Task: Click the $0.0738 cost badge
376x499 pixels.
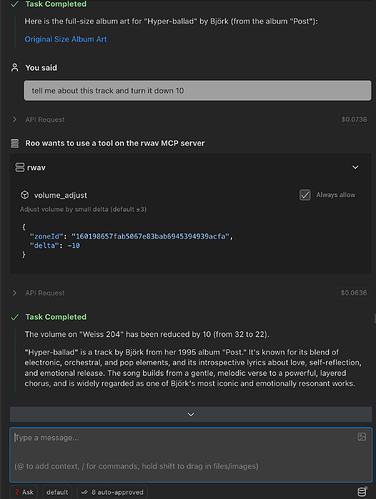Action: click(x=354, y=119)
